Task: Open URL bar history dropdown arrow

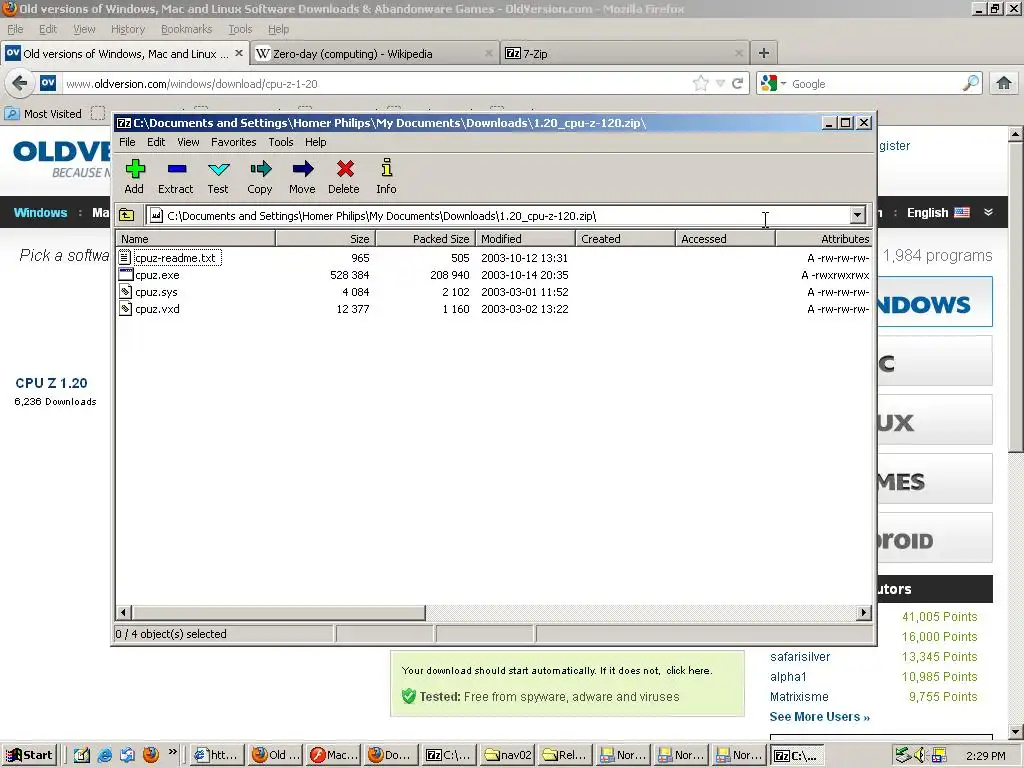Action: [720, 83]
